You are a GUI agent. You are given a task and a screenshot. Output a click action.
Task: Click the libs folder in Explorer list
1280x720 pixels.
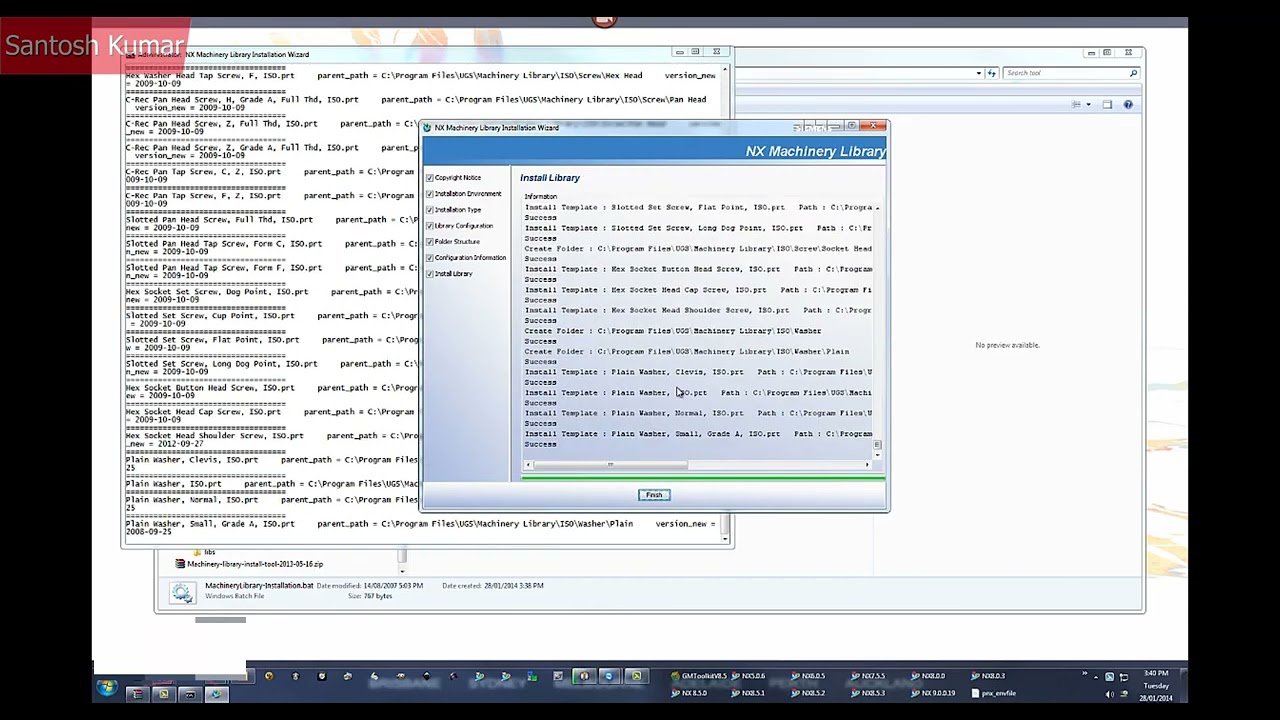click(203, 552)
